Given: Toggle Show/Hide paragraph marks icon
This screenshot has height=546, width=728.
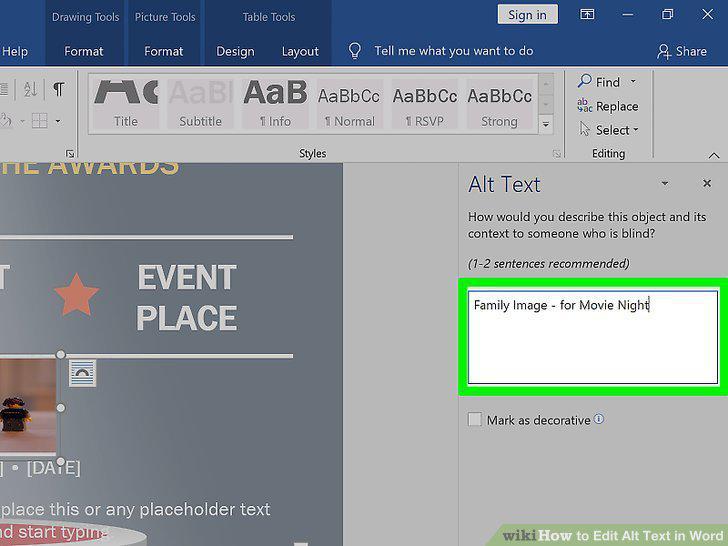Looking at the screenshot, I should pyautogui.click(x=58, y=89).
